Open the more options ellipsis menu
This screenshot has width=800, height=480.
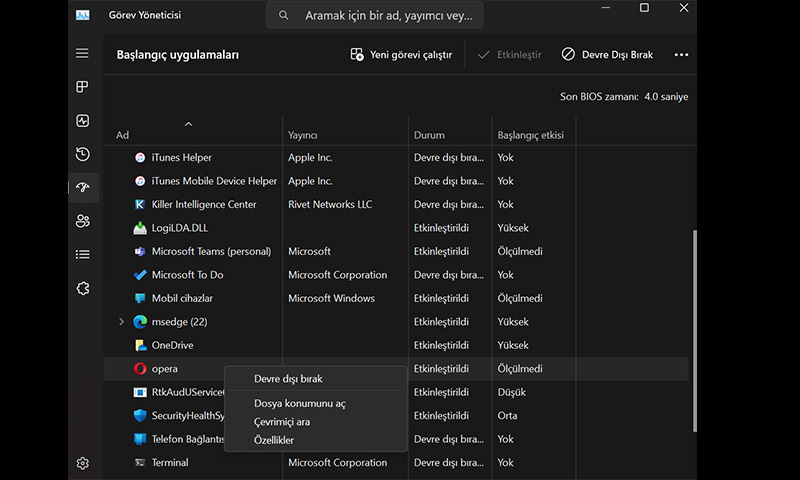click(681, 55)
